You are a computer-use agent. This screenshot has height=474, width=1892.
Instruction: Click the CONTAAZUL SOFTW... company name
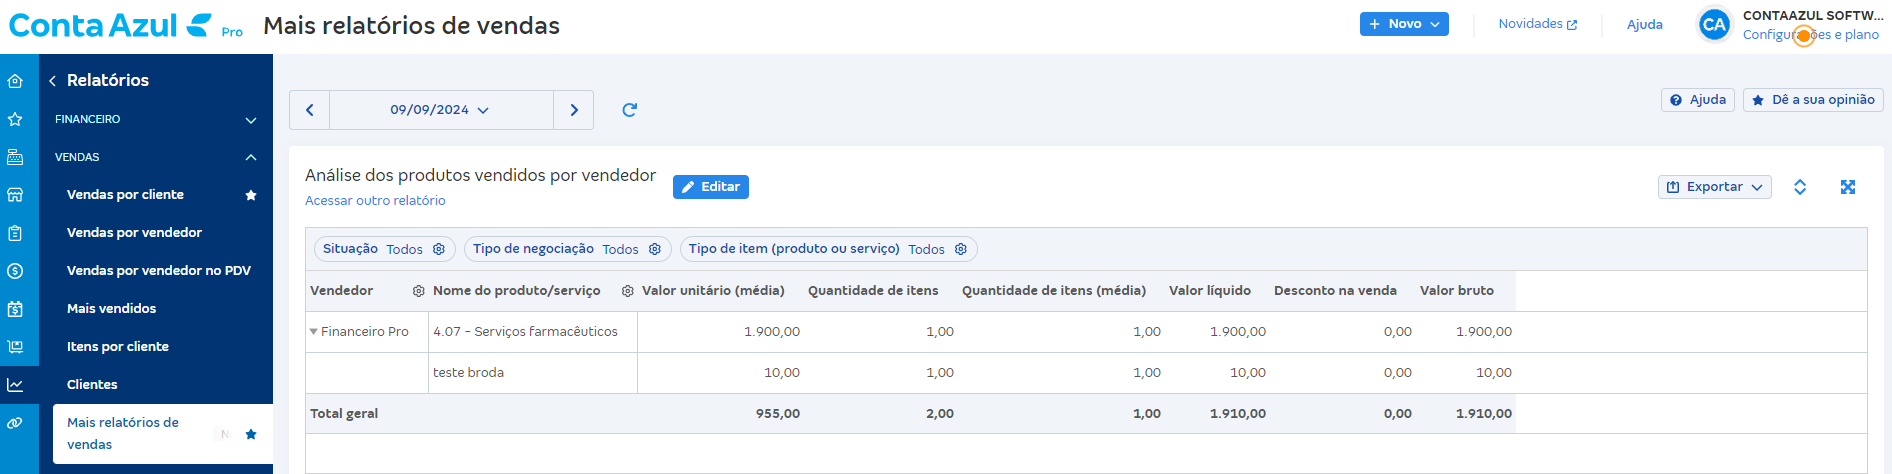coord(1813,16)
